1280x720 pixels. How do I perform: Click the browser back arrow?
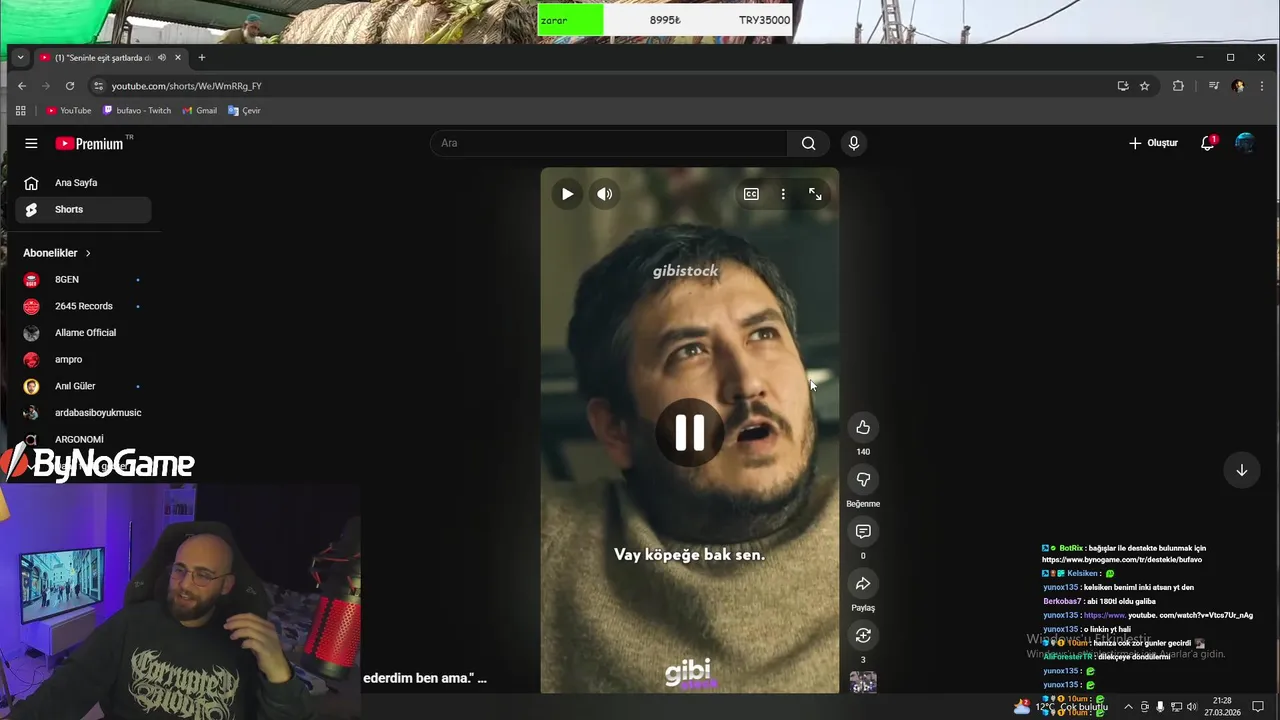click(22, 86)
